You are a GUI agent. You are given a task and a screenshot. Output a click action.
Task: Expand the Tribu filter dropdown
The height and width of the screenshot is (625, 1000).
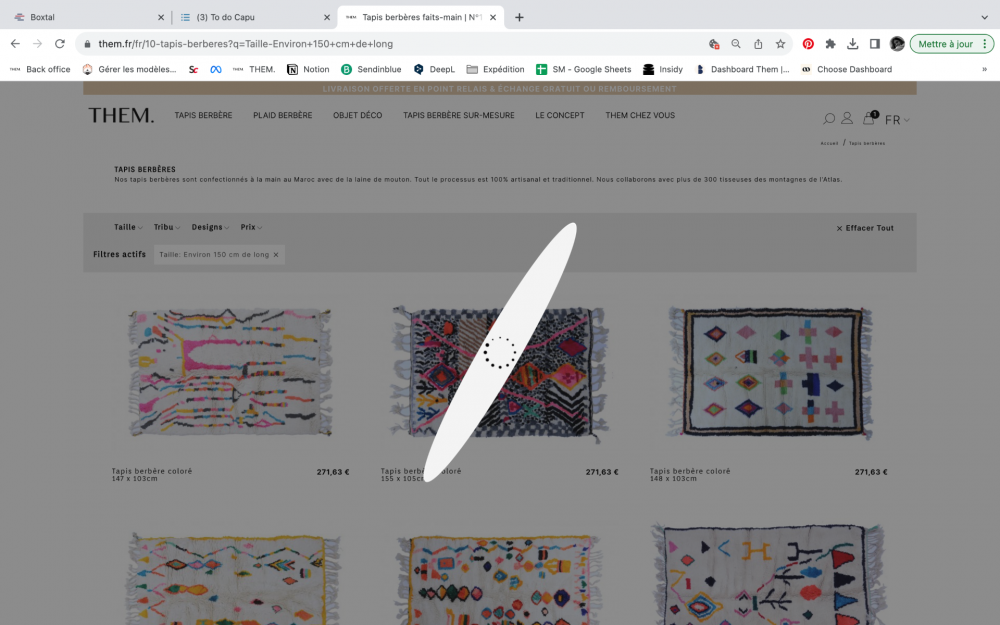coord(166,227)
